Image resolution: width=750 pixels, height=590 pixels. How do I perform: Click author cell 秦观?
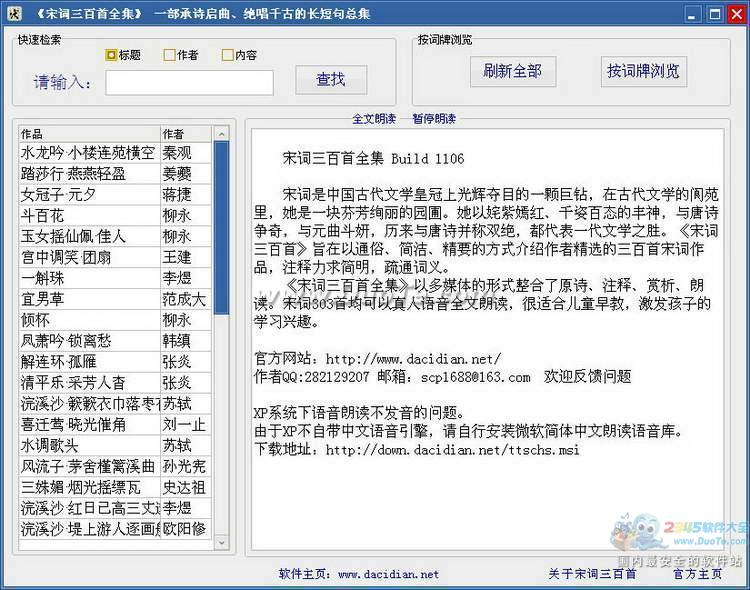click(x=186, y=153)
